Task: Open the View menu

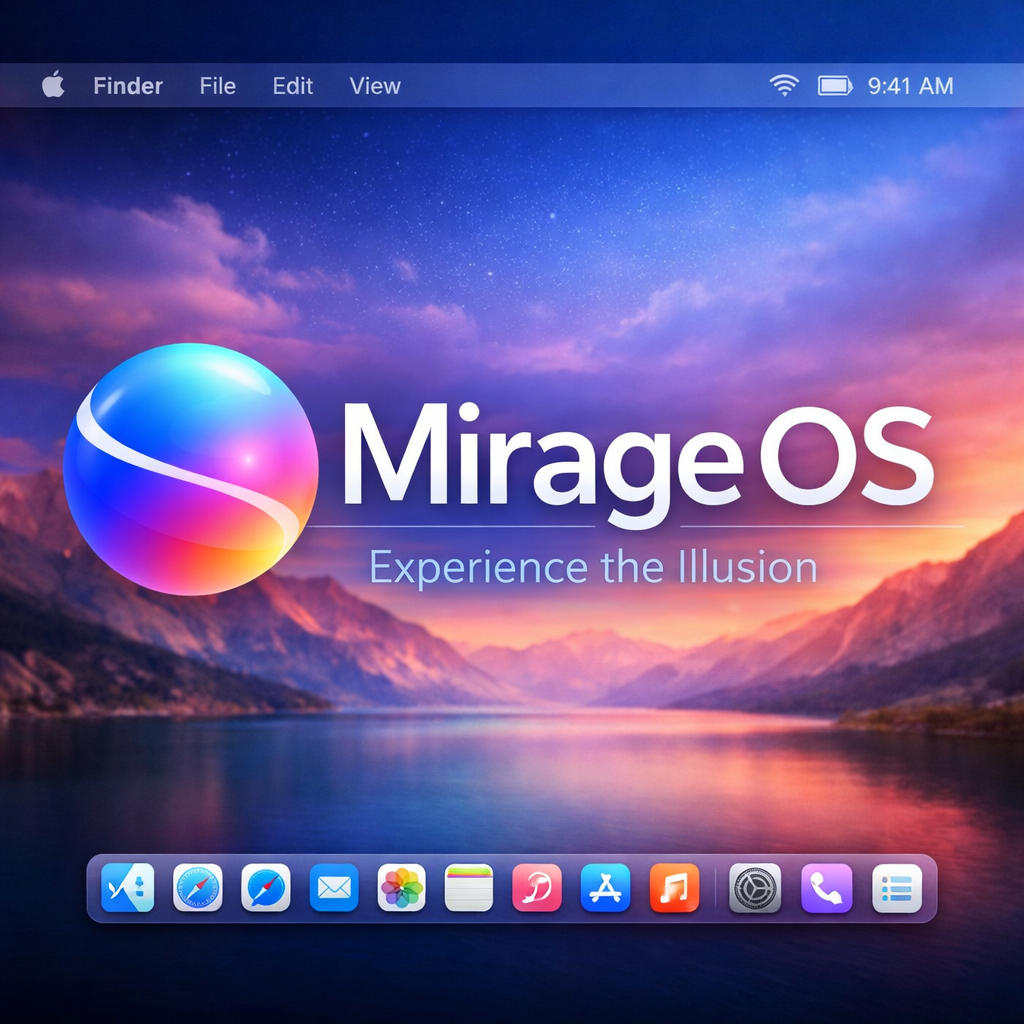Action: (375, 86)
